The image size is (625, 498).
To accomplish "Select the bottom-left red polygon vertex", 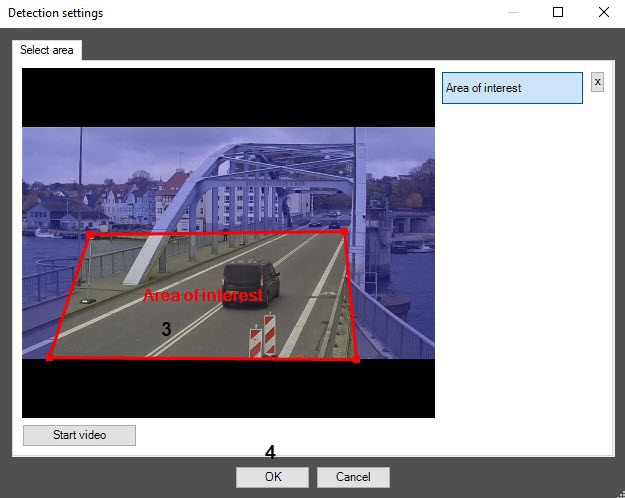I will pos(50,357).
